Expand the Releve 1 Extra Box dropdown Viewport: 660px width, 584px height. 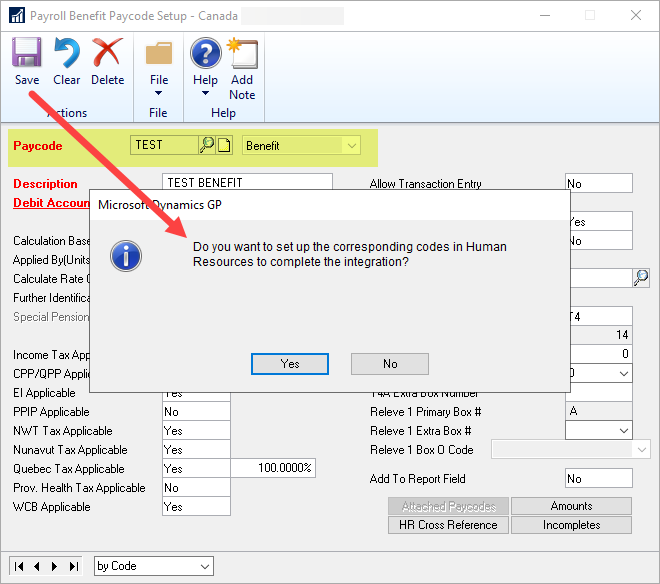coord(623,430)
